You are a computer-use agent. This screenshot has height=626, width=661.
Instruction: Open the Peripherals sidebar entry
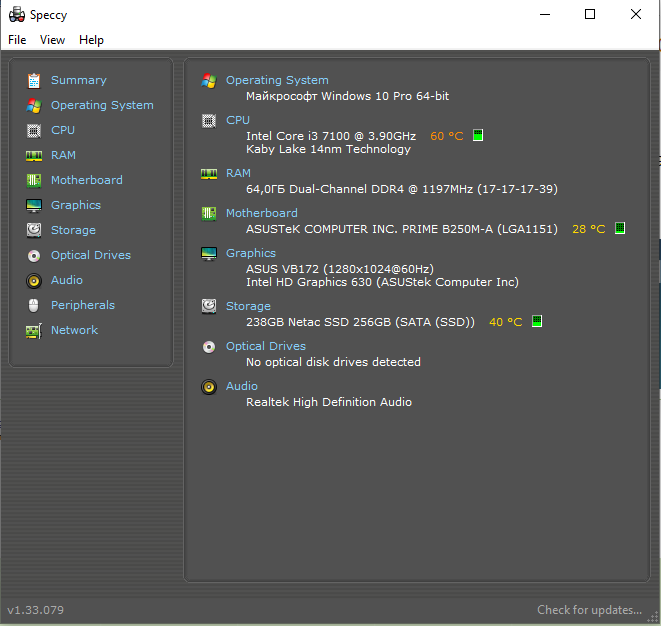pos(83,305)
